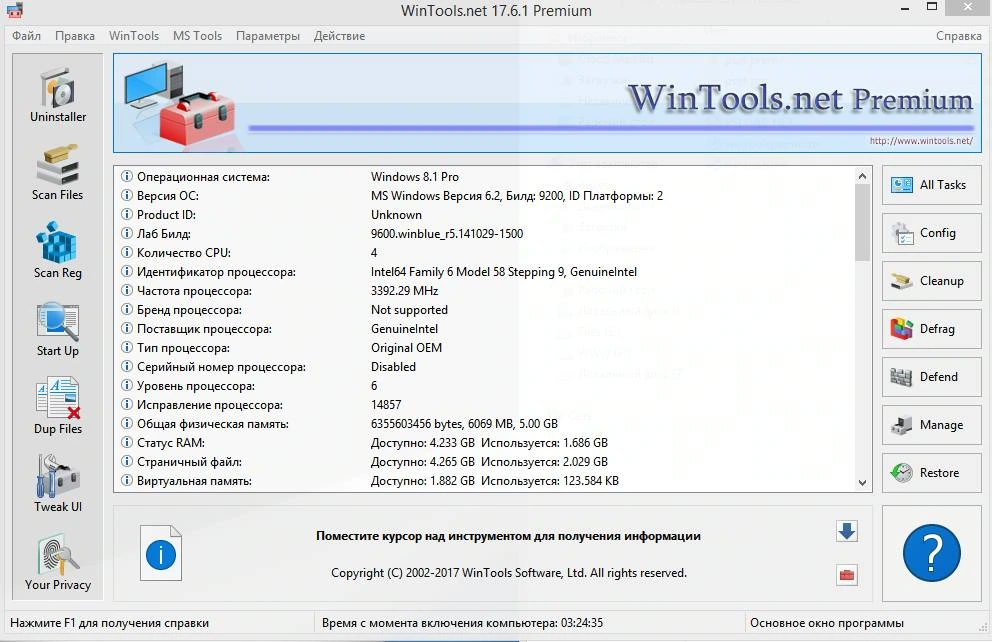Open the Правка menu
This screenshot has width=992, height=642.
75,36
